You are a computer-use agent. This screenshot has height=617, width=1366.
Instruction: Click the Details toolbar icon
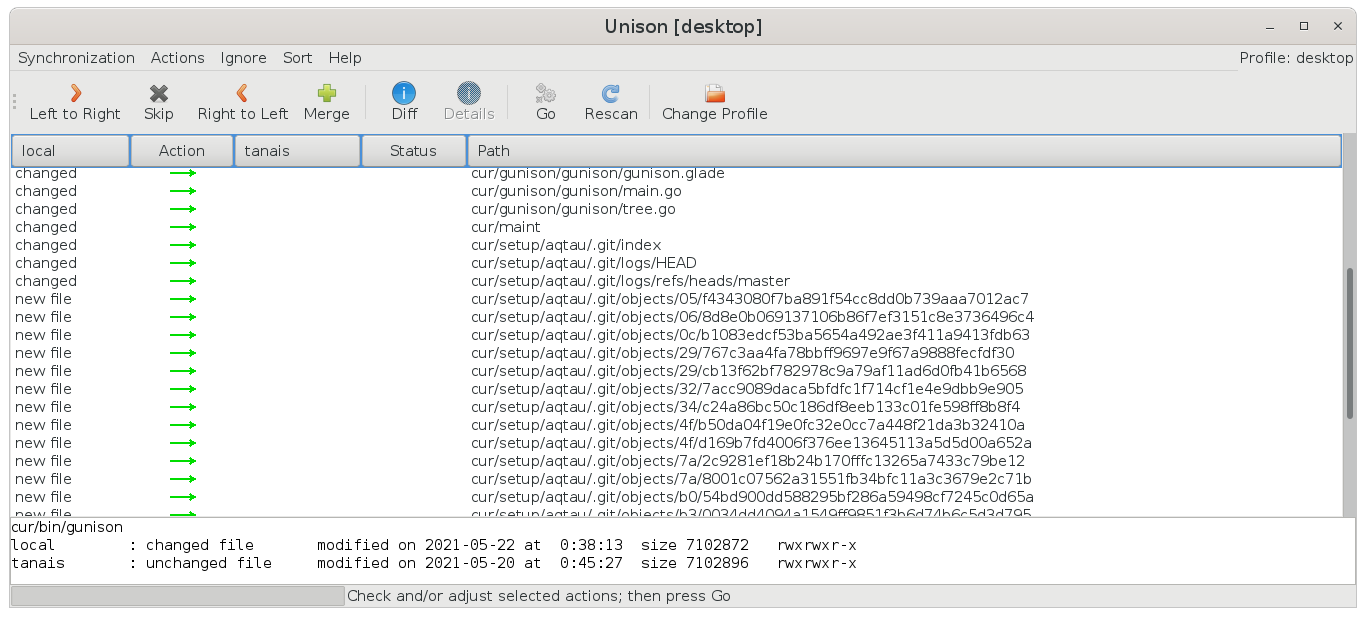(x=469, y=93)
